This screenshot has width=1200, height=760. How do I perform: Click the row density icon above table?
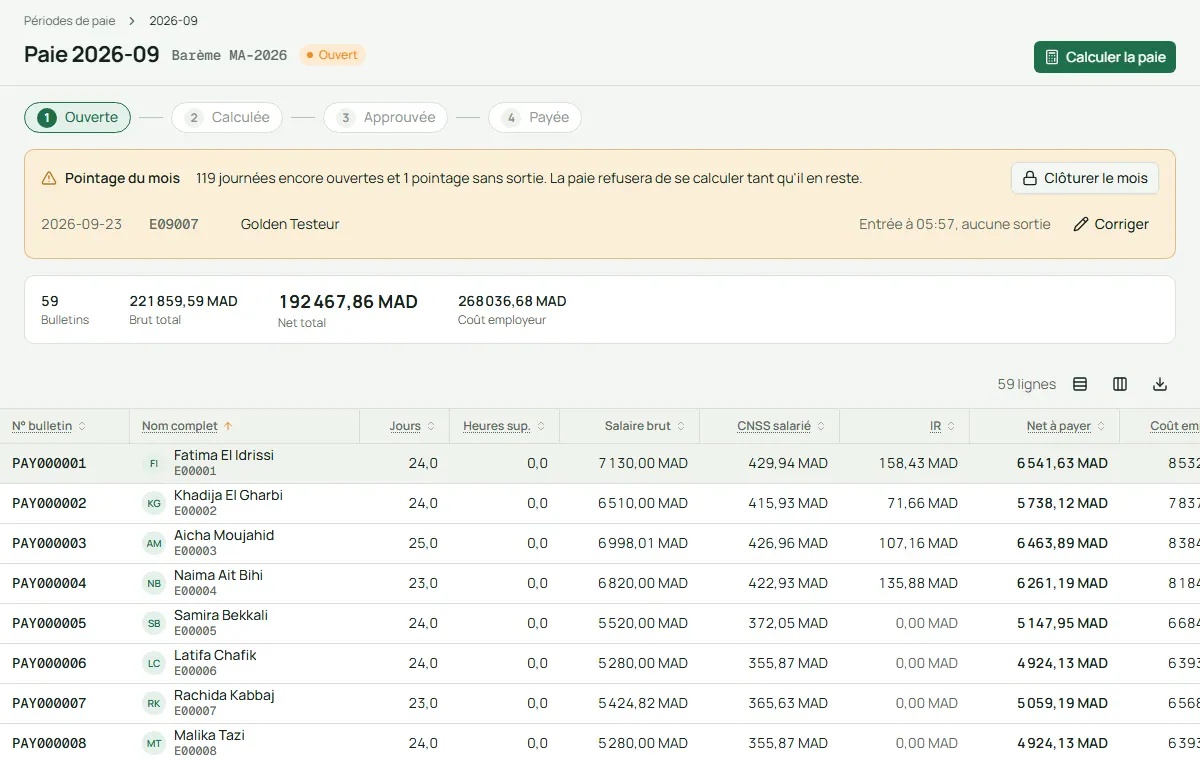1080,384
